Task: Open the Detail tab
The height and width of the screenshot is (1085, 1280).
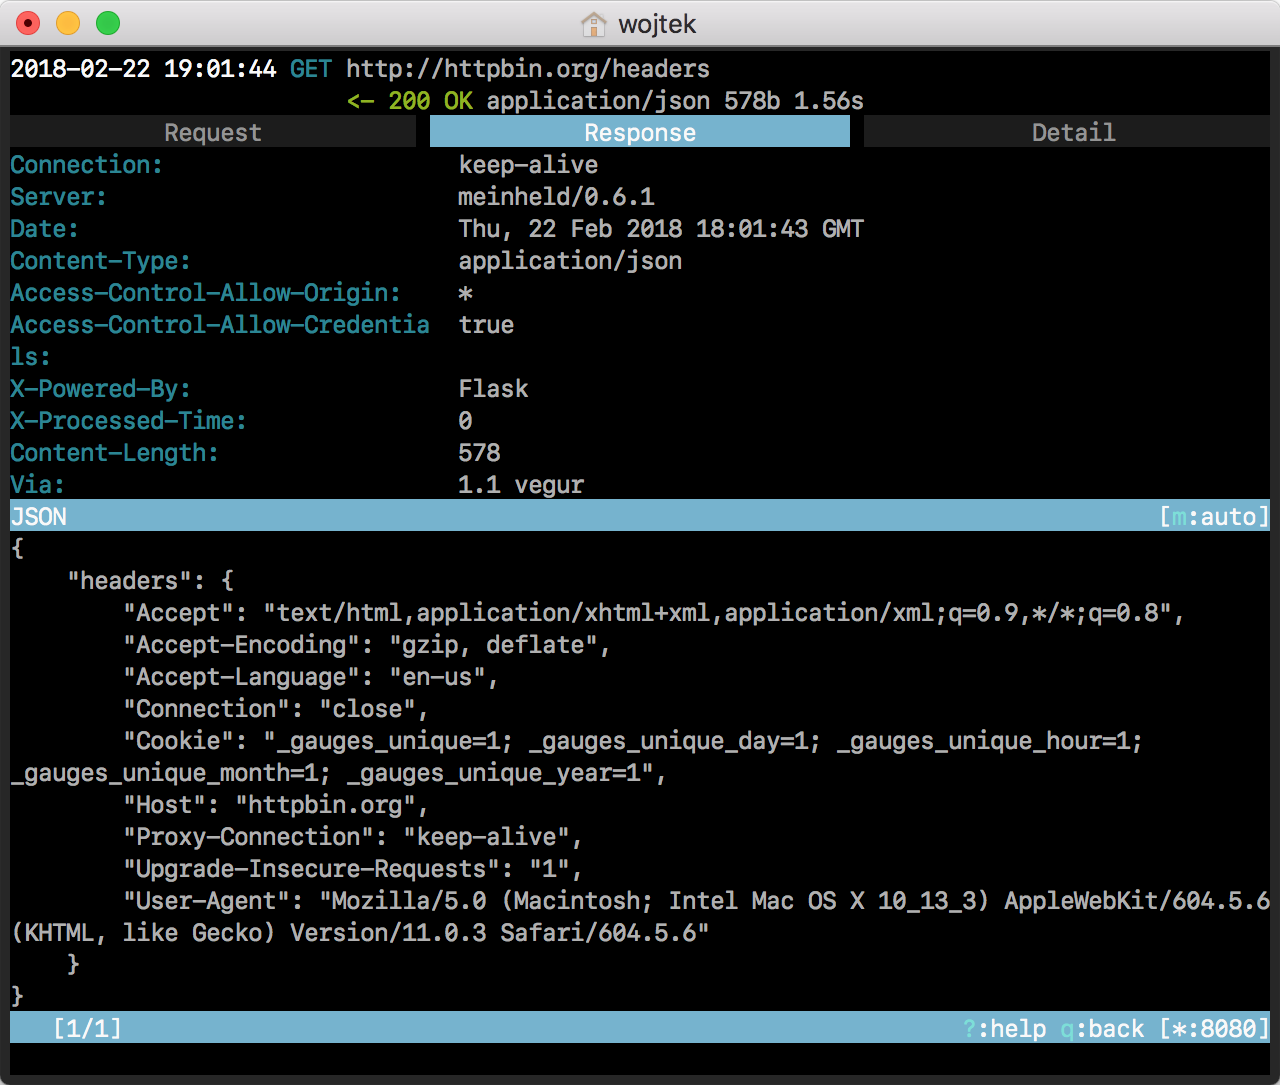Action: pyautogui.click(x=1072, y=133)
